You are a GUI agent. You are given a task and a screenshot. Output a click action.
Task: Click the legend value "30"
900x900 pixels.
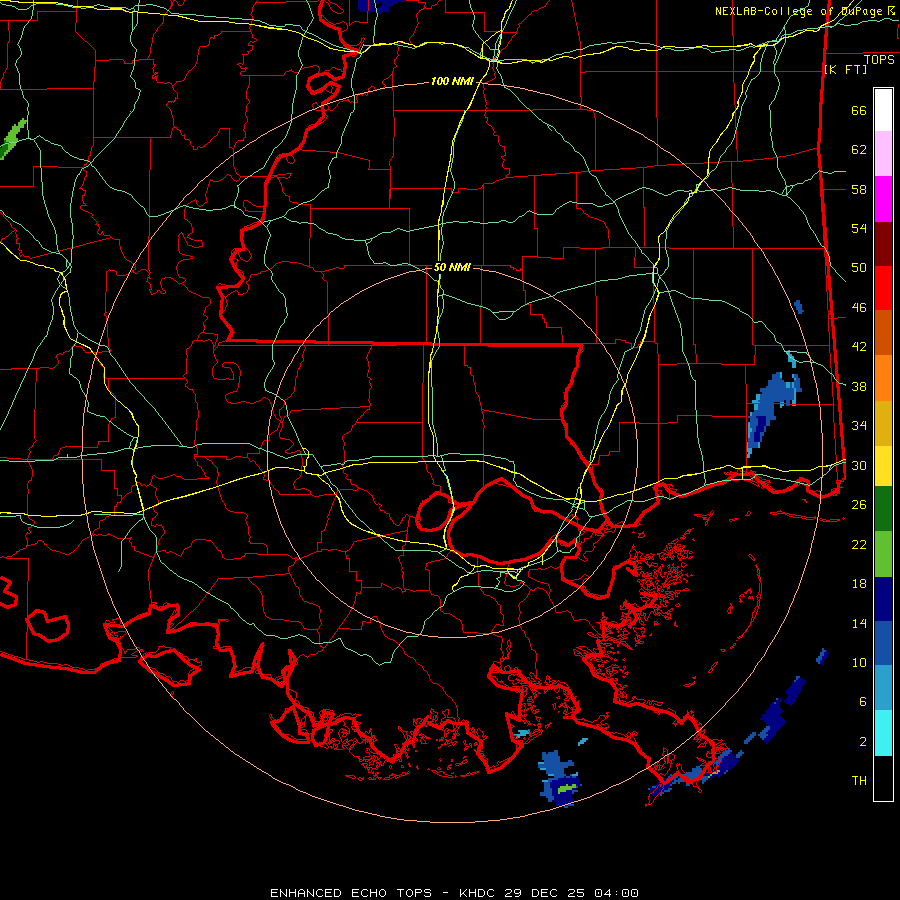pos(859,465)
